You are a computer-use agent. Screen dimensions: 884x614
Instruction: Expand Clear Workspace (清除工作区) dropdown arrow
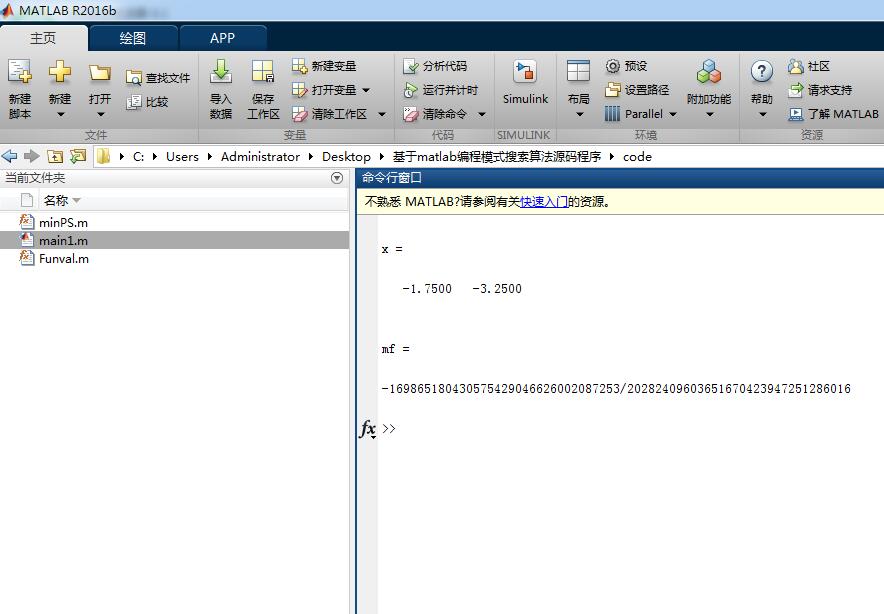tap(382, 114)
